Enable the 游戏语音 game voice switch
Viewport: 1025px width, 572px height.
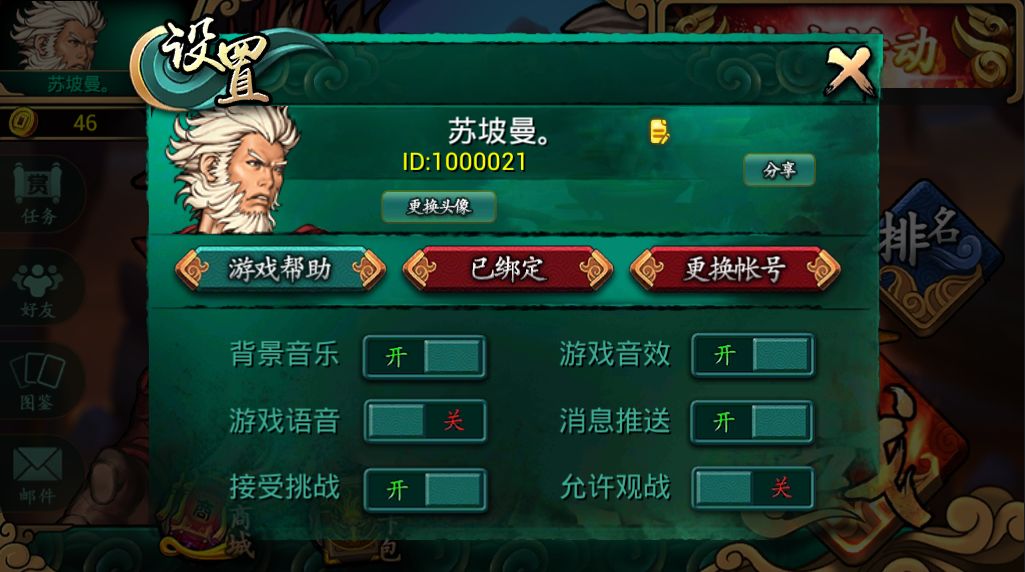point(425,420)
